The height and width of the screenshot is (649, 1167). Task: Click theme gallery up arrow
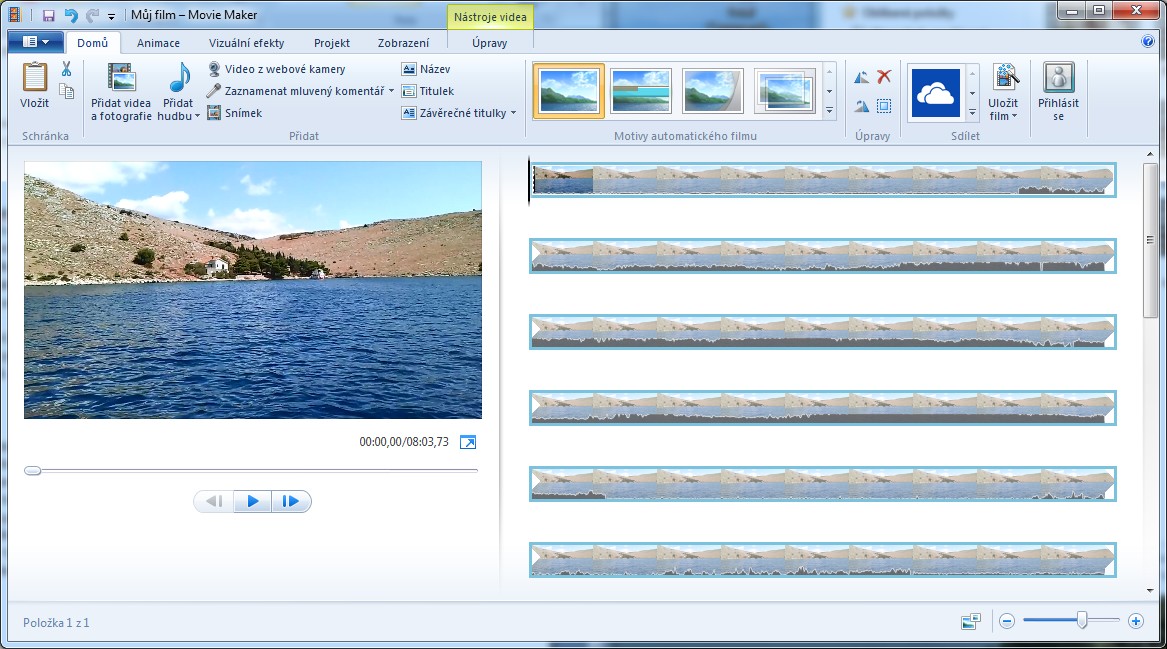click(x=829, y=72)
